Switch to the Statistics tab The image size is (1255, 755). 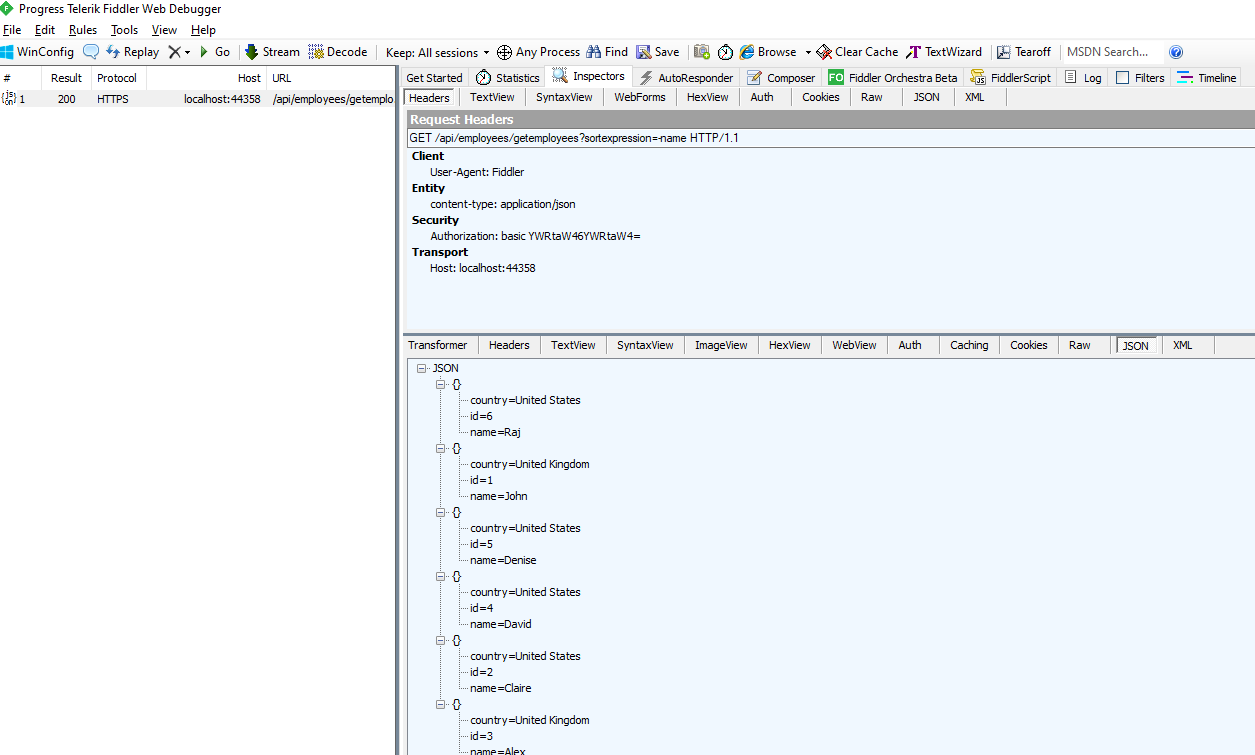click(508, 78)
